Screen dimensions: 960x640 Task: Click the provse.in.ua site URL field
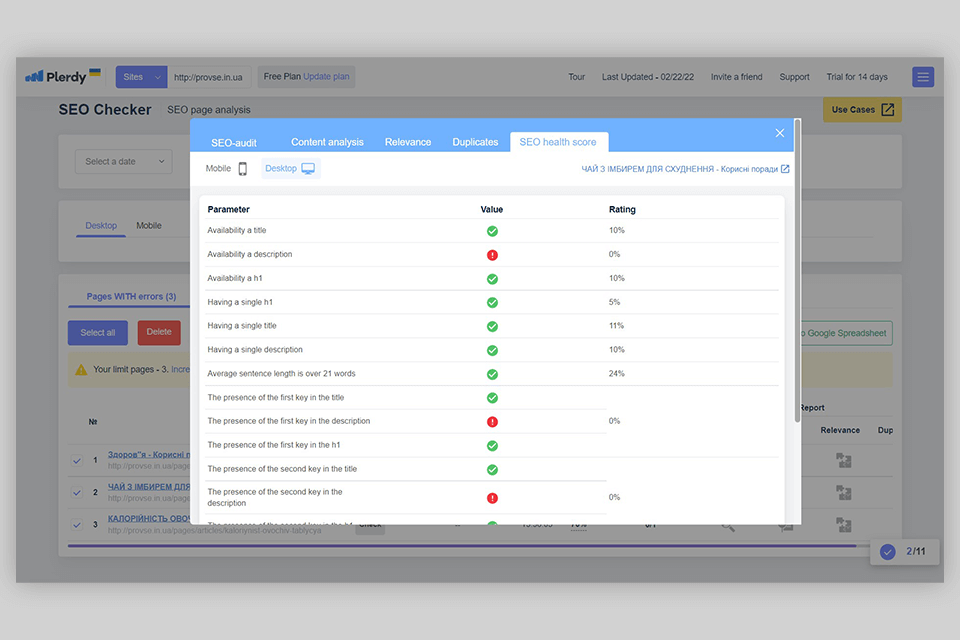tap(209, 77)
